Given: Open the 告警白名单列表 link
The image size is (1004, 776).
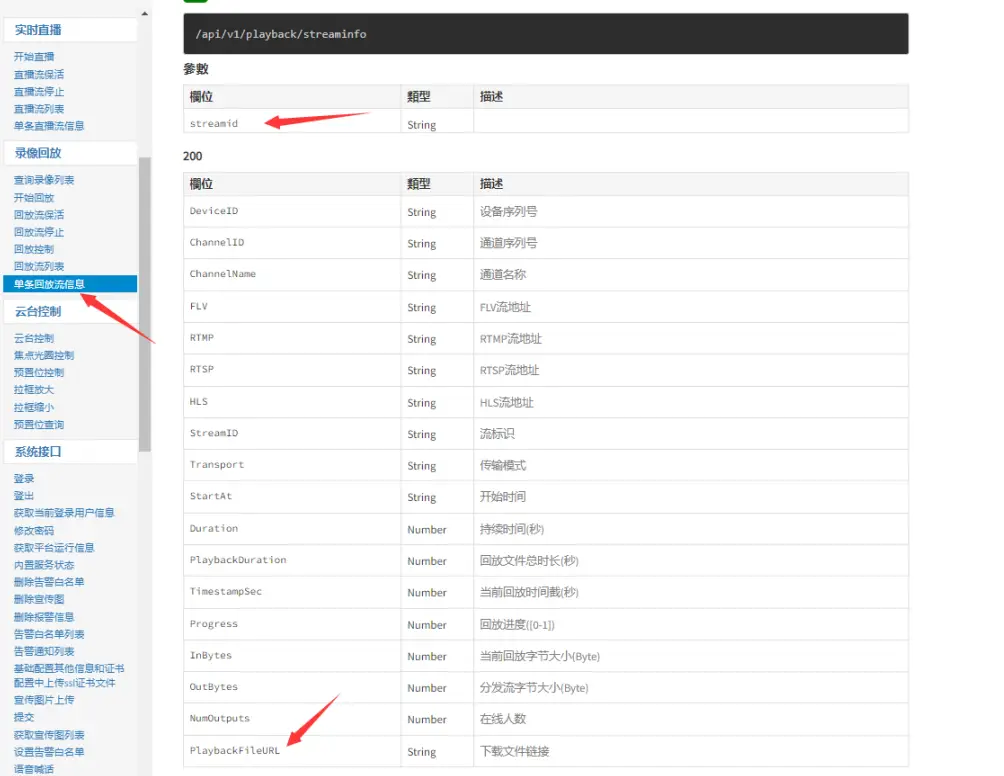Looking at the screenshot, I should coord(49,635).
